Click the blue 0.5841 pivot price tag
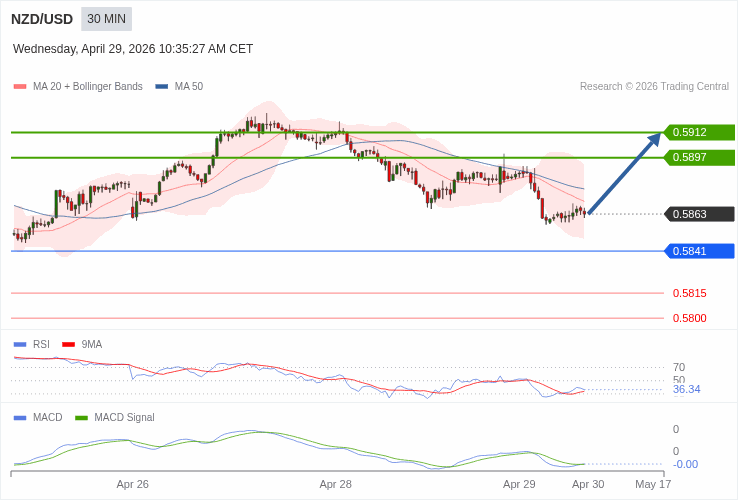738x500 pixels. coord(699,251)
